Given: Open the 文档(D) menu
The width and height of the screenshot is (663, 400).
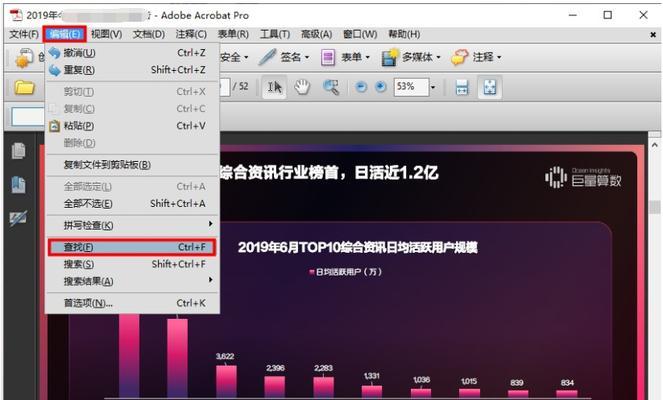Looking at the screenshot, I should tap(149, 34).
